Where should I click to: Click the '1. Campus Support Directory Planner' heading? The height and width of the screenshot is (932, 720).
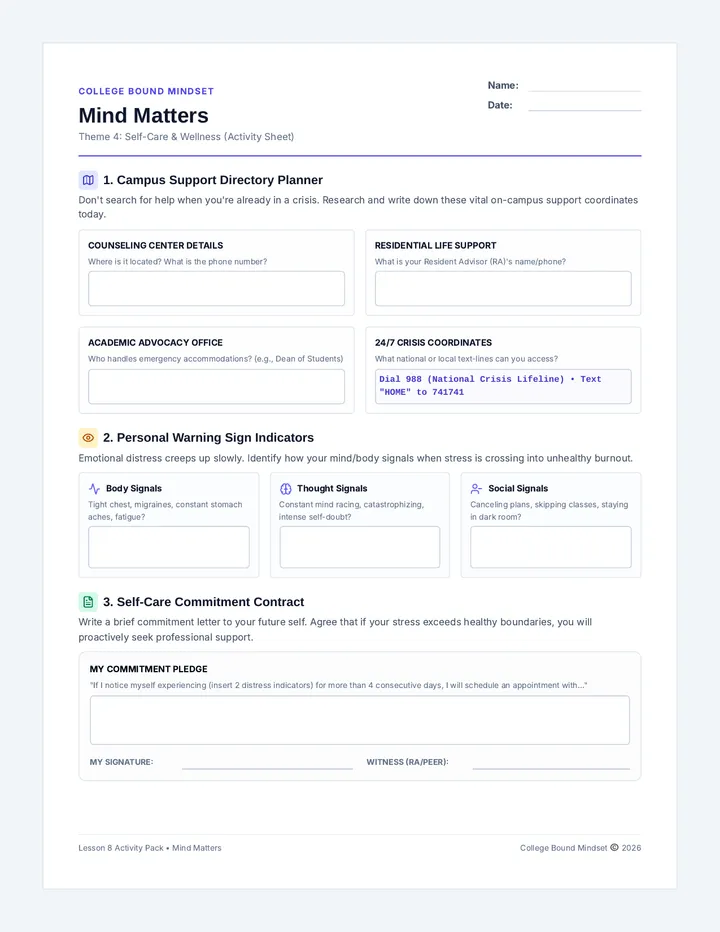(x=213, y=180)
